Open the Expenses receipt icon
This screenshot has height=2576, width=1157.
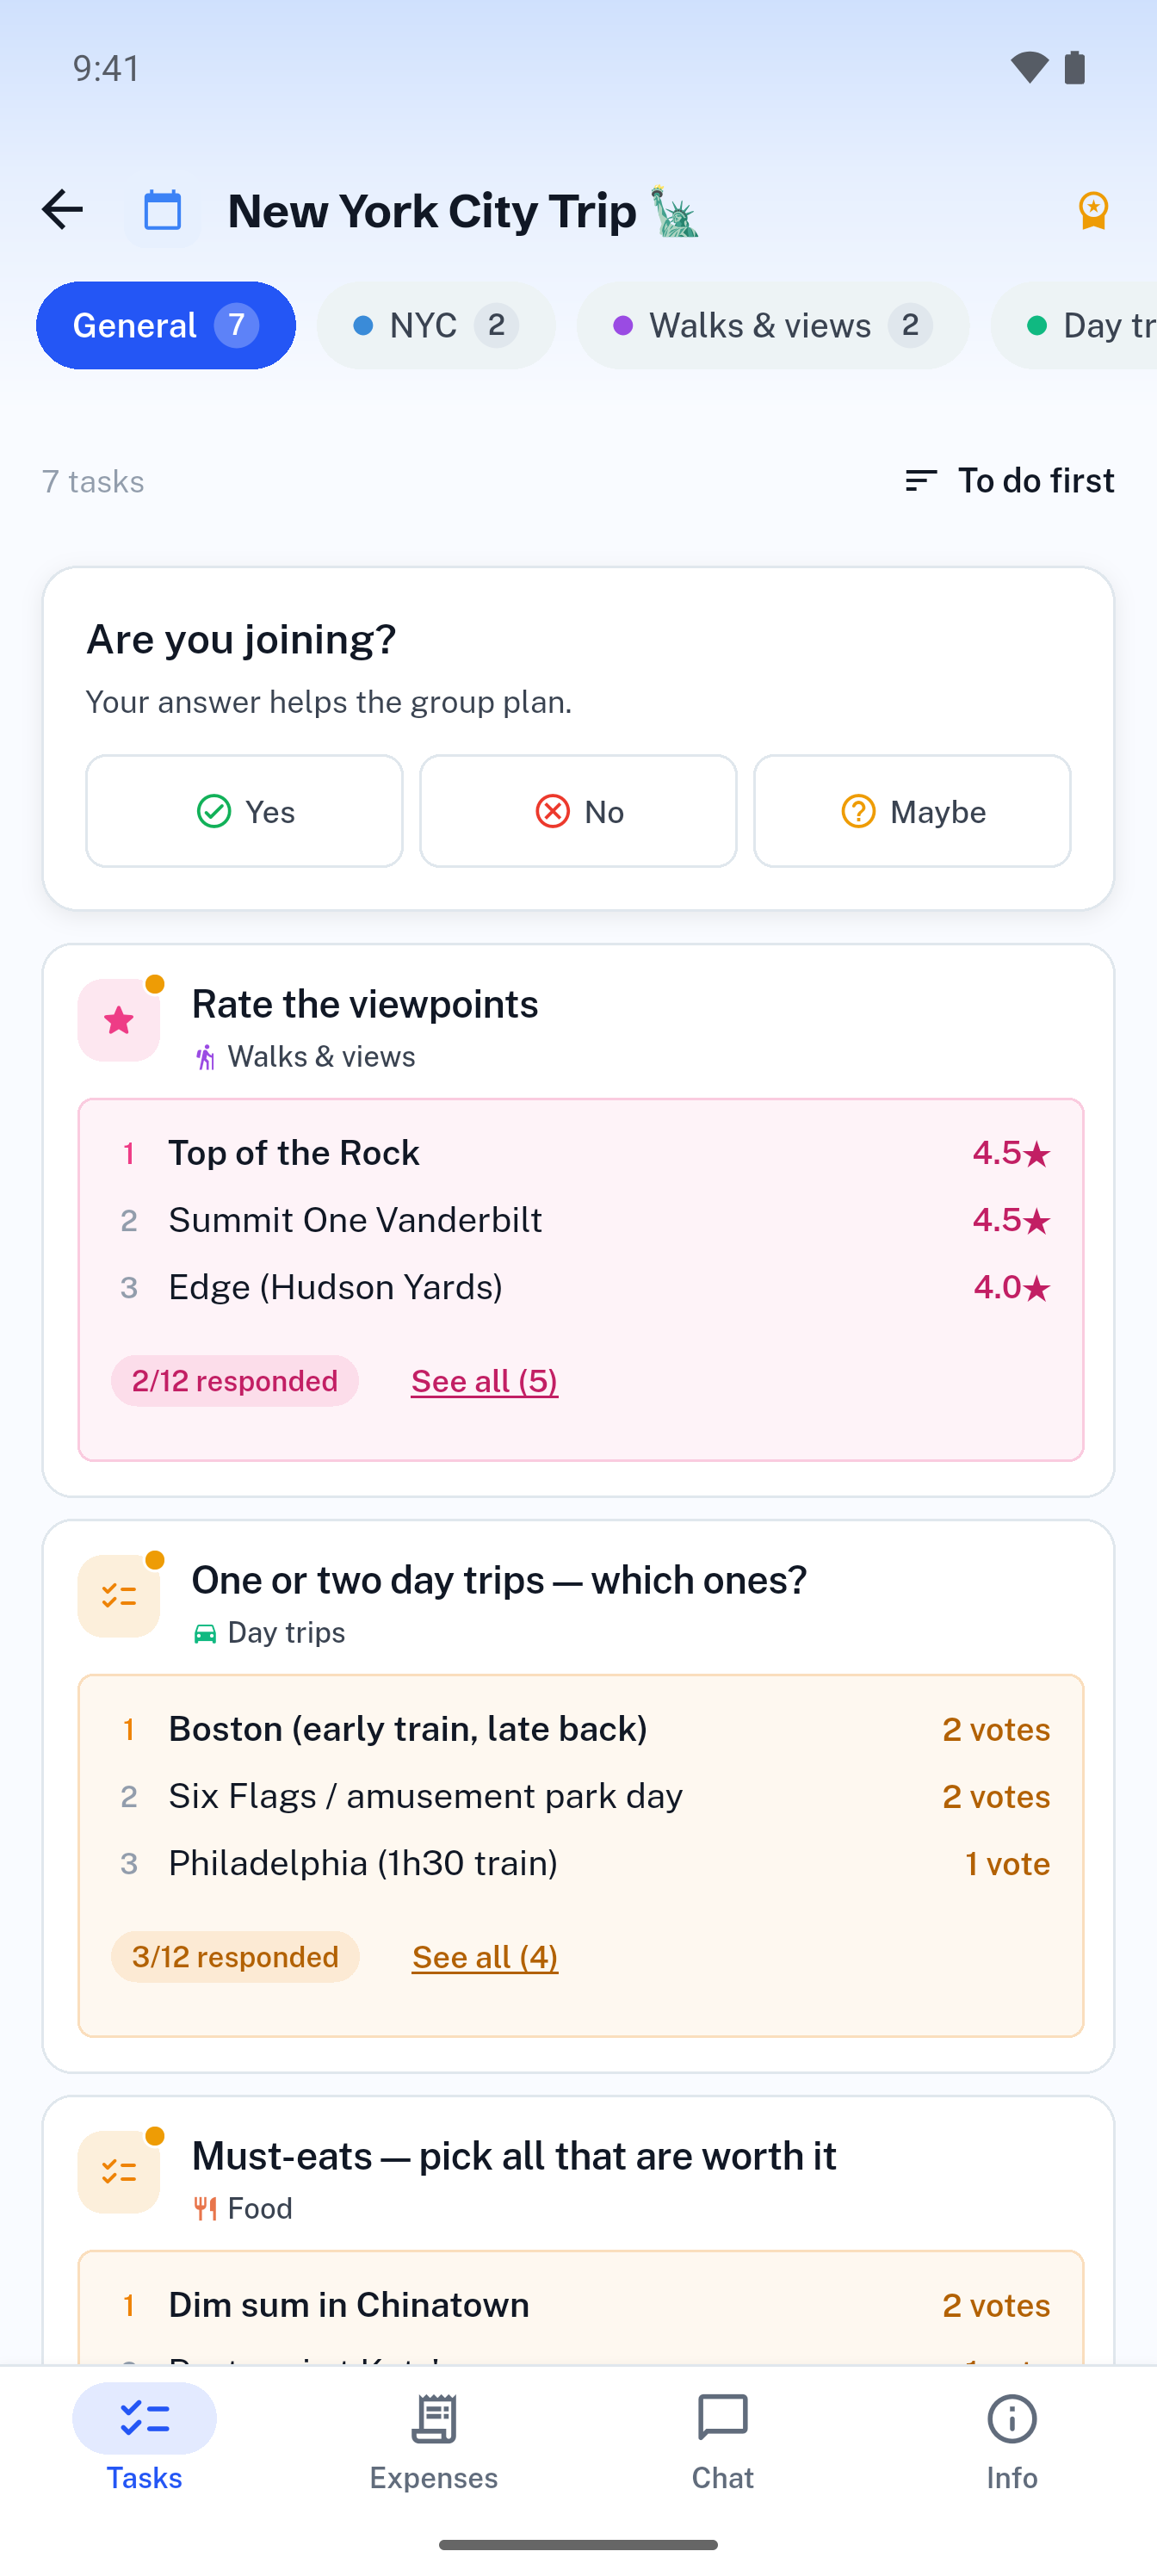(x=434, y=2419)
